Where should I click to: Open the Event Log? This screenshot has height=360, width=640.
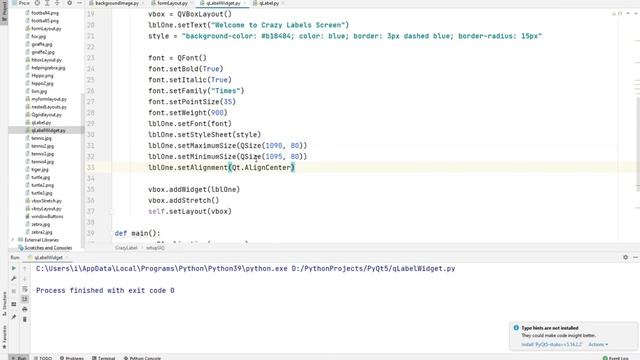[x=616, y=358]
